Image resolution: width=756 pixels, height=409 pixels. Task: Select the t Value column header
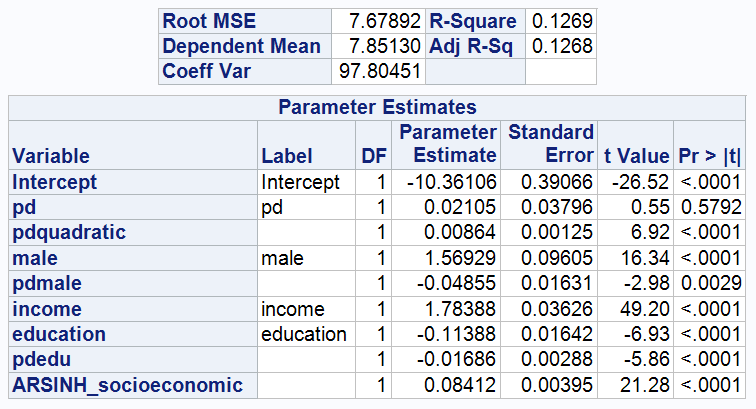(x=635, y=156)
